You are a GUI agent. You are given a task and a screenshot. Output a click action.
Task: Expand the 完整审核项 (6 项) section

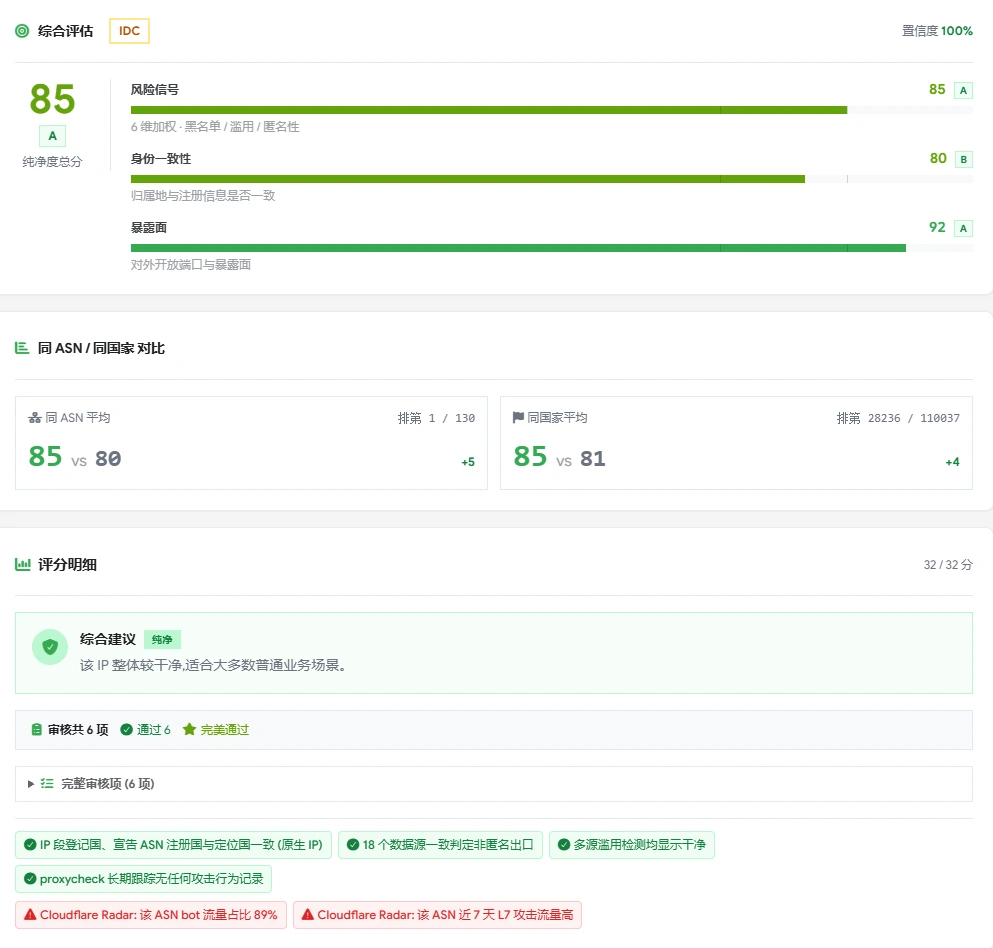point(494,784)
